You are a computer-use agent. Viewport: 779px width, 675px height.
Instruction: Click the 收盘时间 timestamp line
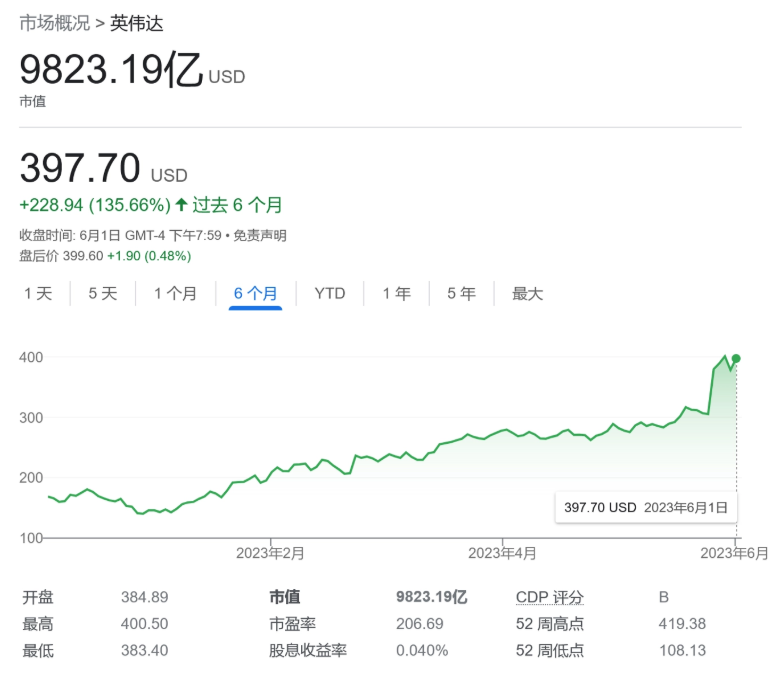point(120,235)
